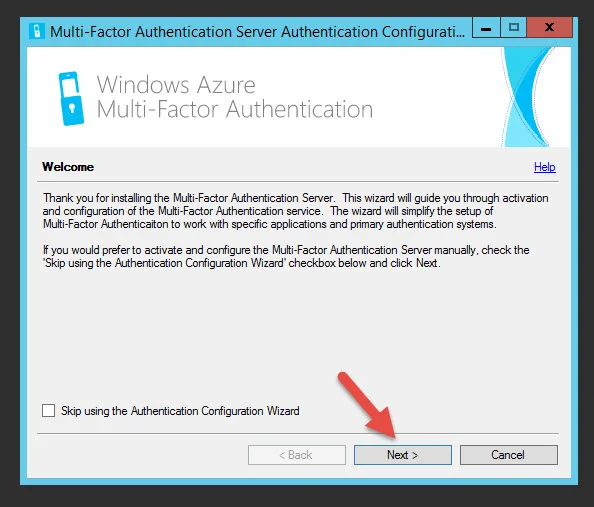Click the divider line above navigation buttons
Screen dimensions: 594x507
298,433
